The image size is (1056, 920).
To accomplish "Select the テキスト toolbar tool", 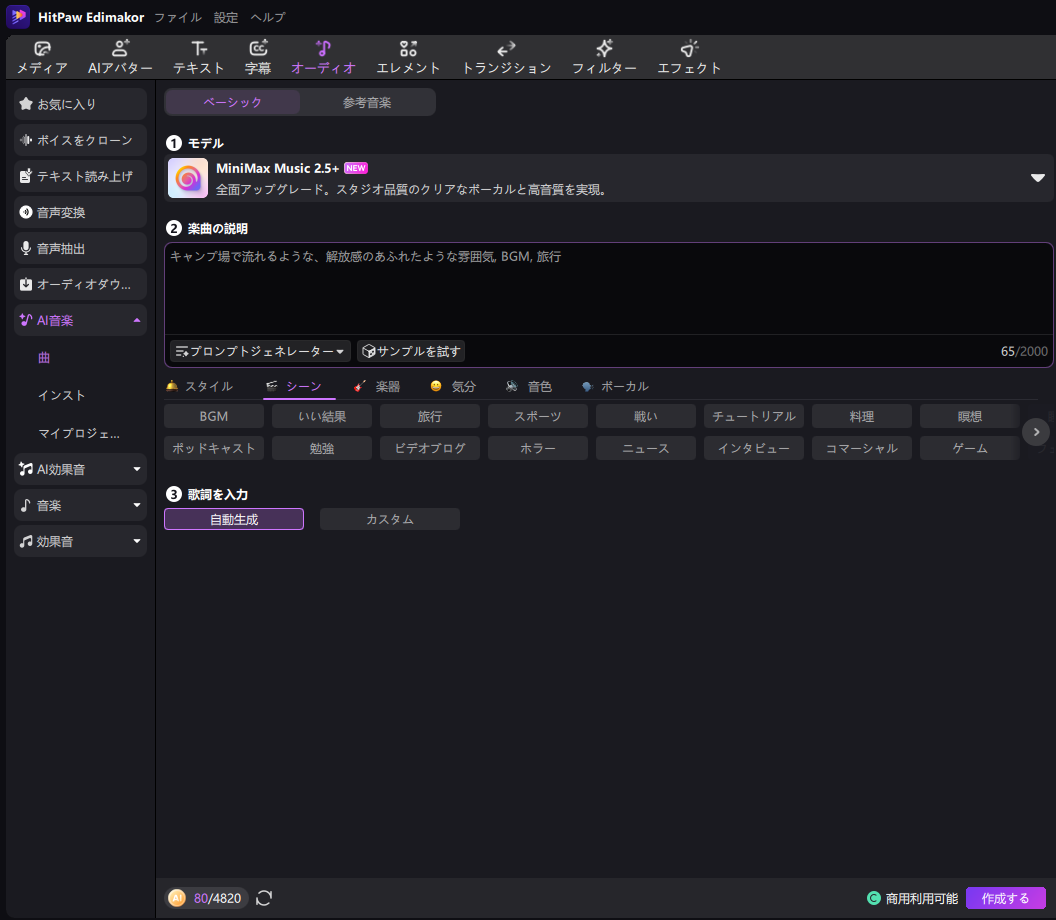I will 199,57.
